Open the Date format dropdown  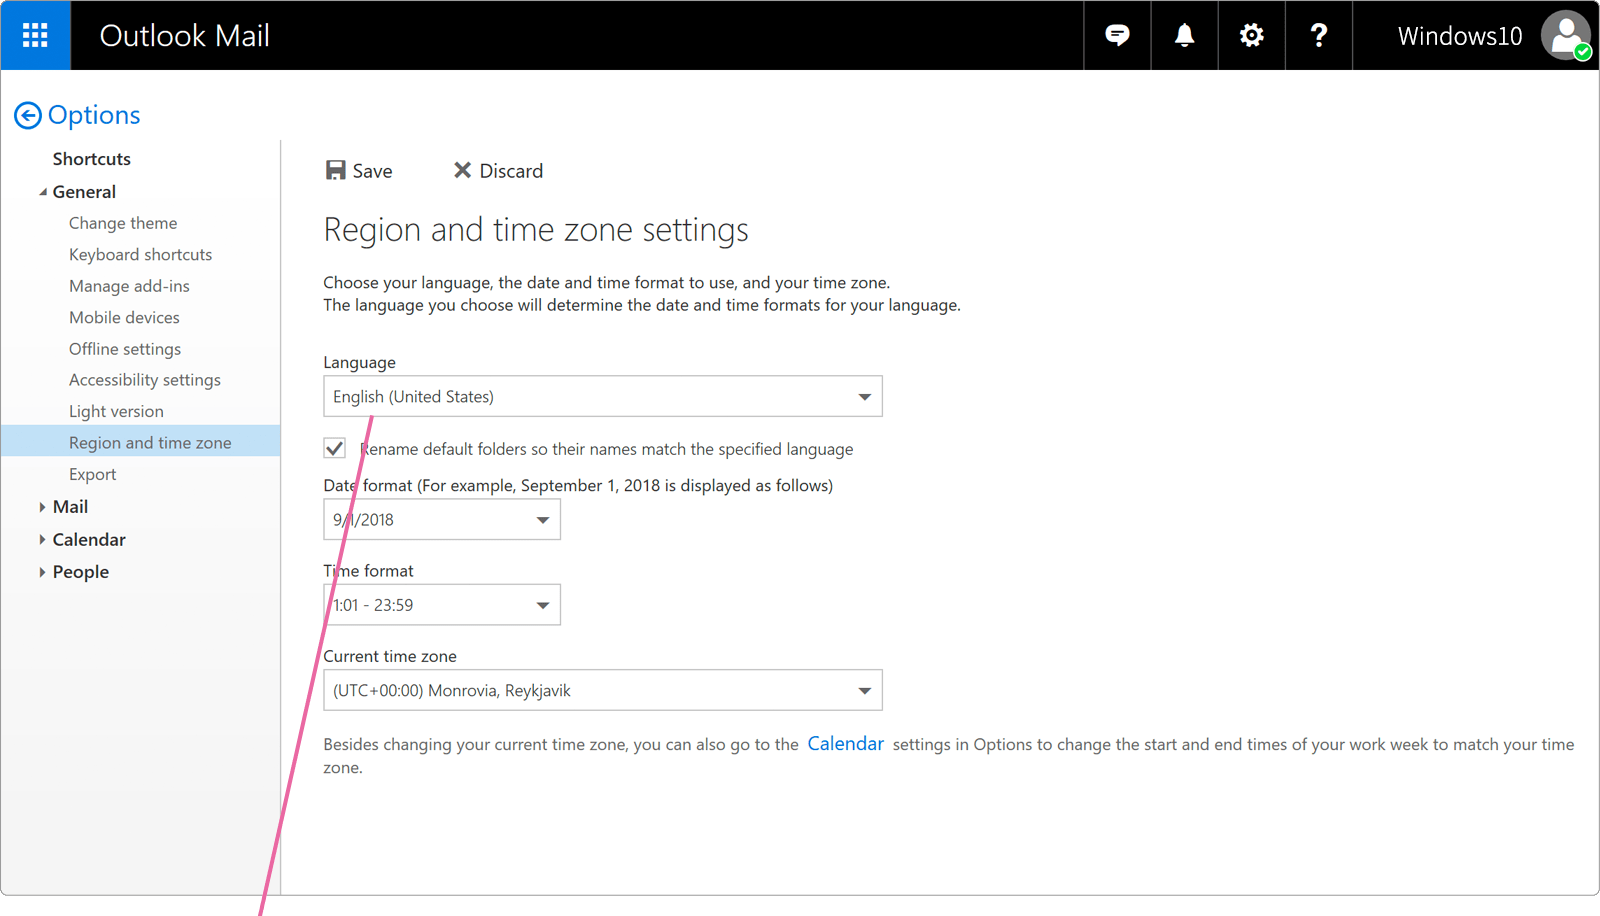(x=442, y=520)
